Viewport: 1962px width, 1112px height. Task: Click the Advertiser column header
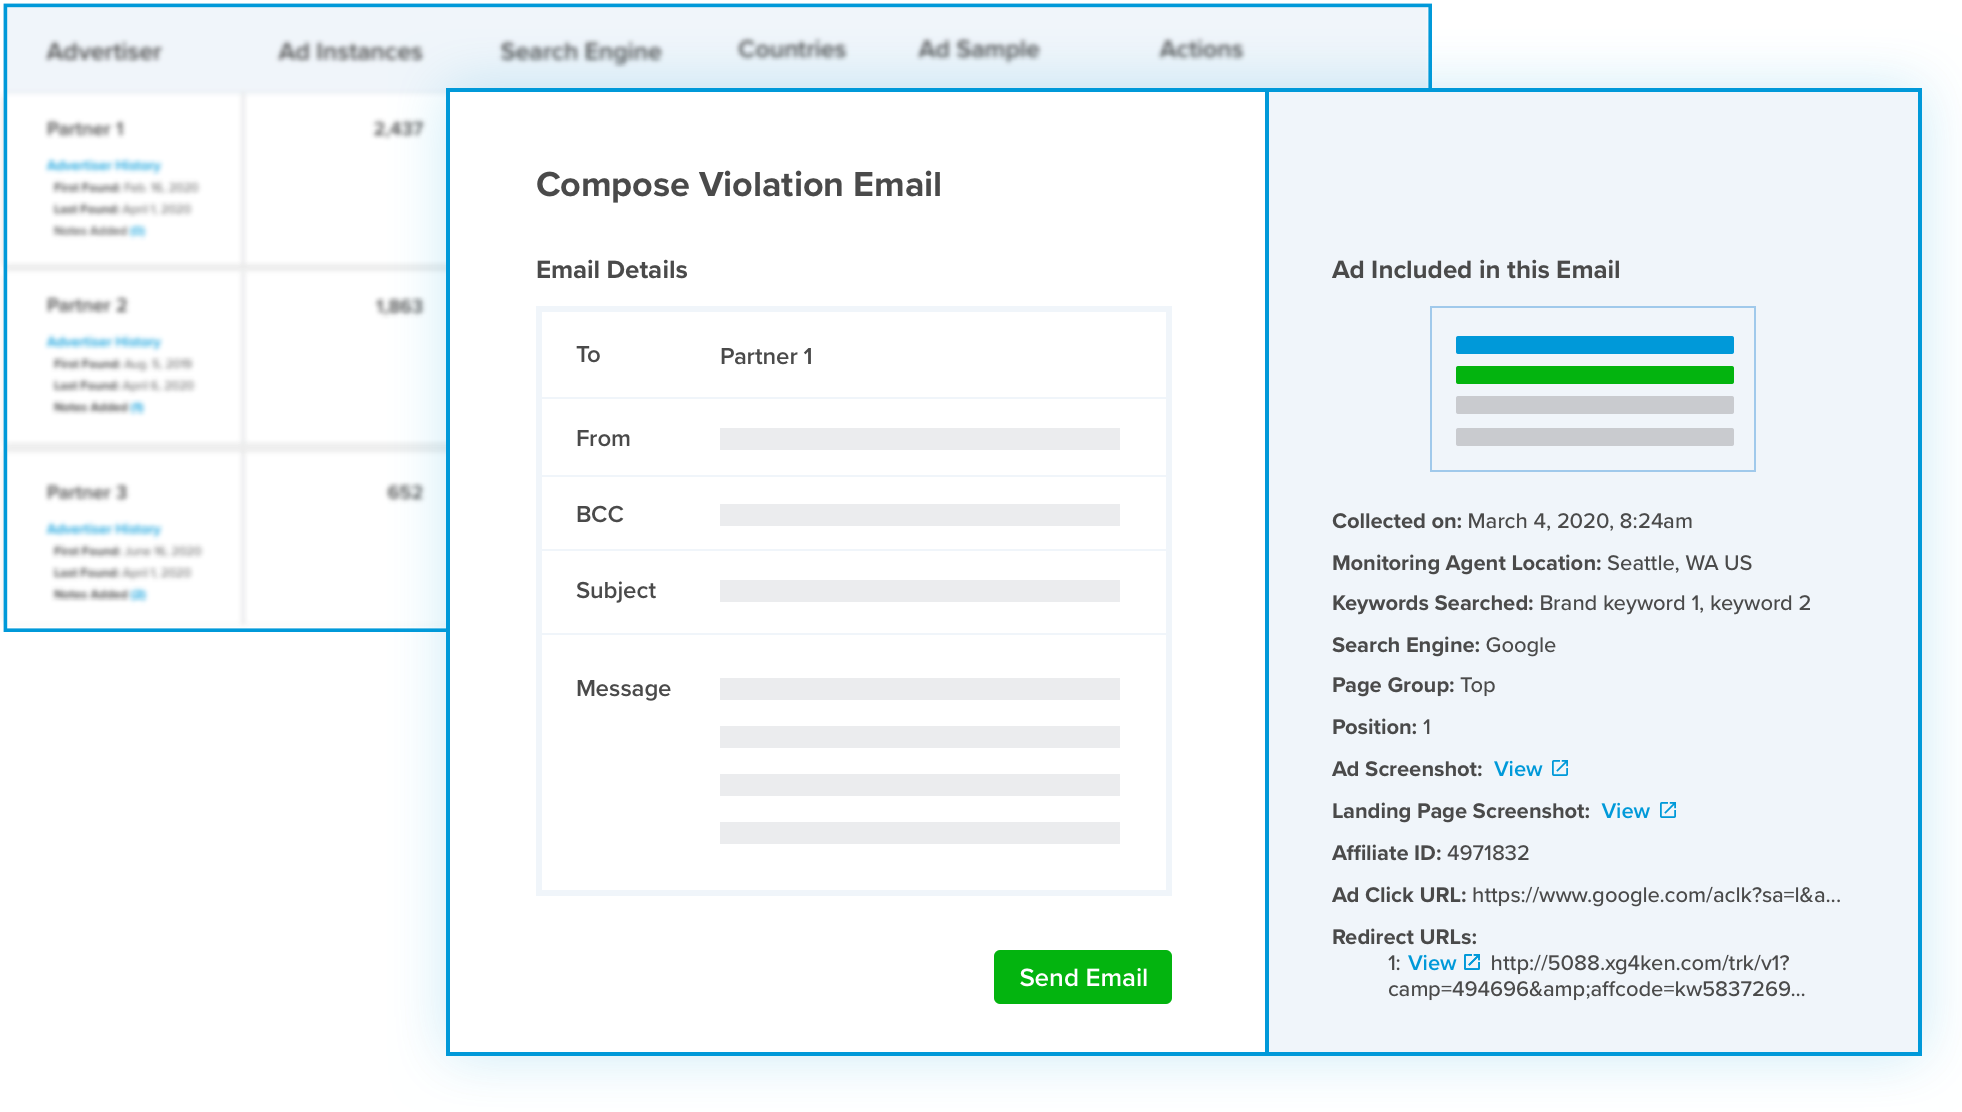coord(104,51)
